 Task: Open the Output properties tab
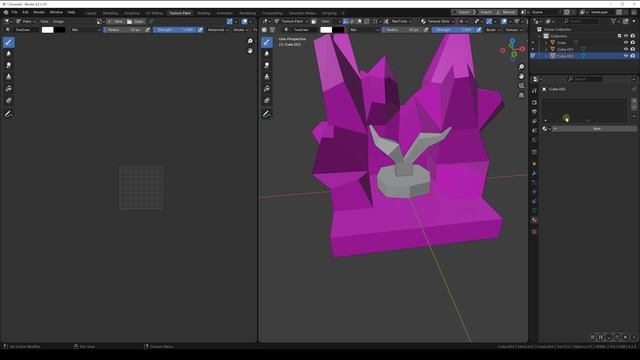click(534, 111)
